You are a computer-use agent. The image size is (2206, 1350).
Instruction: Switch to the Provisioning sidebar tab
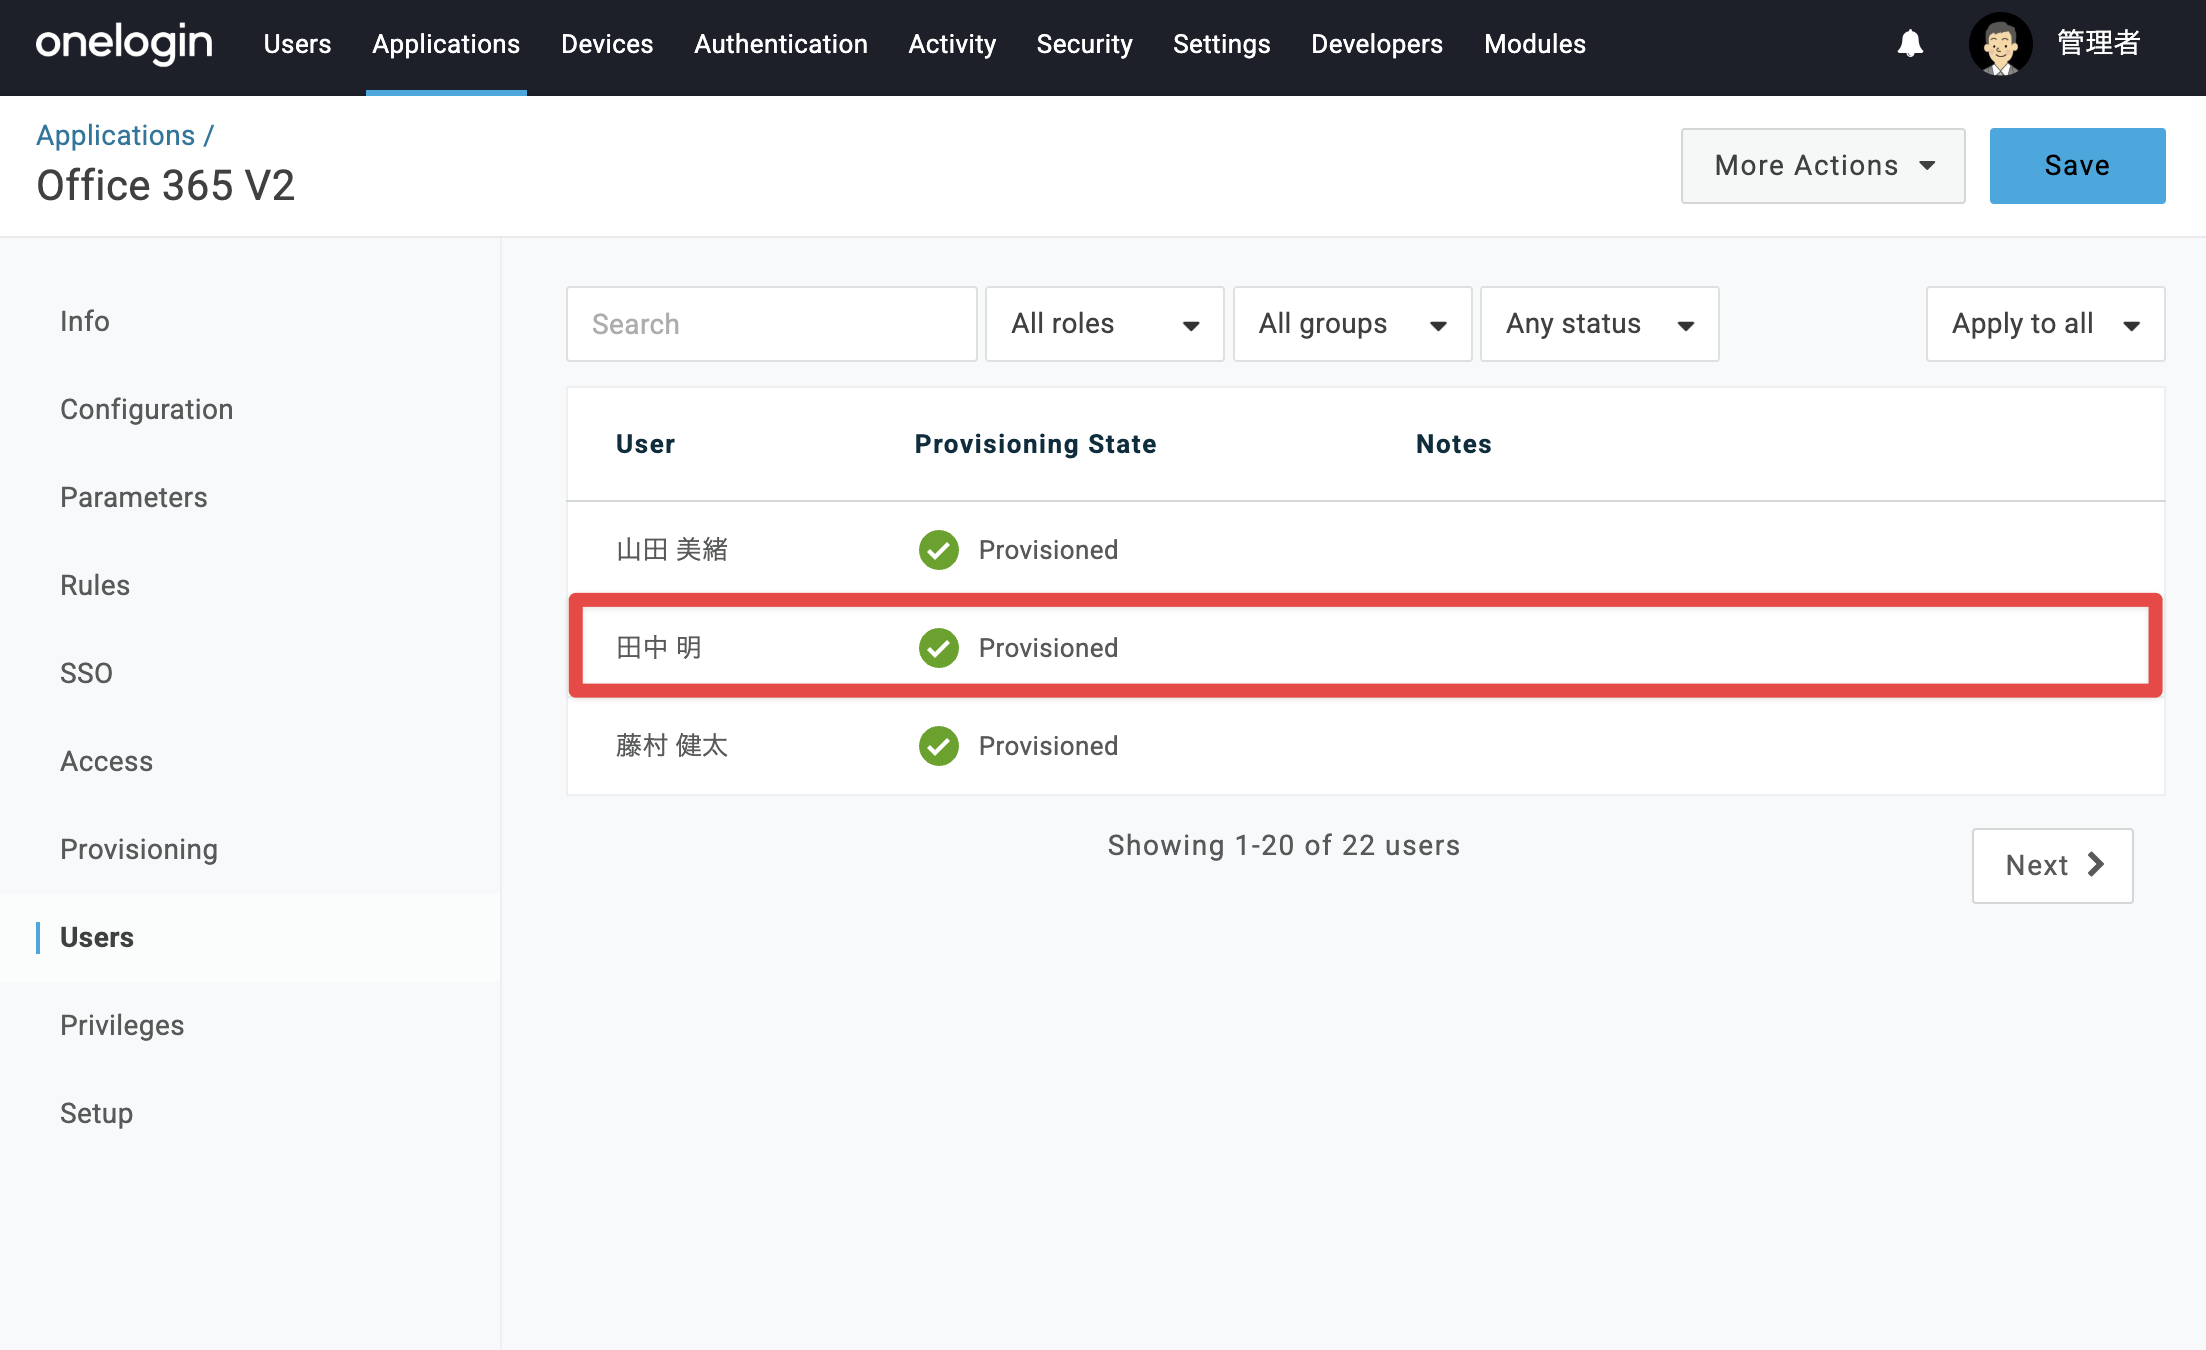coord(139,849)
